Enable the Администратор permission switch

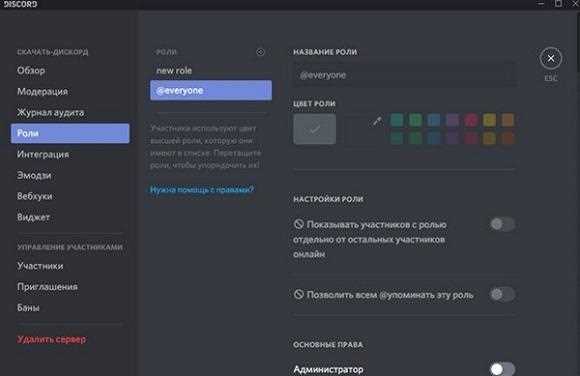pyautogui.click(x=502, y=369)
